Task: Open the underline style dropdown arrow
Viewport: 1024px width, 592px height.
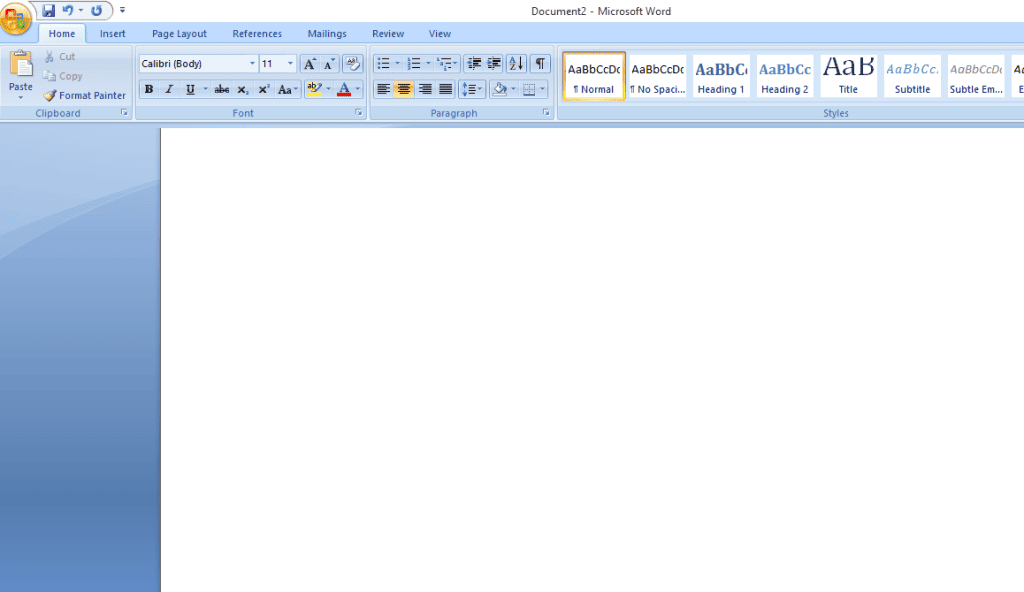Action: pyautogui.click(x=205, y=90)
